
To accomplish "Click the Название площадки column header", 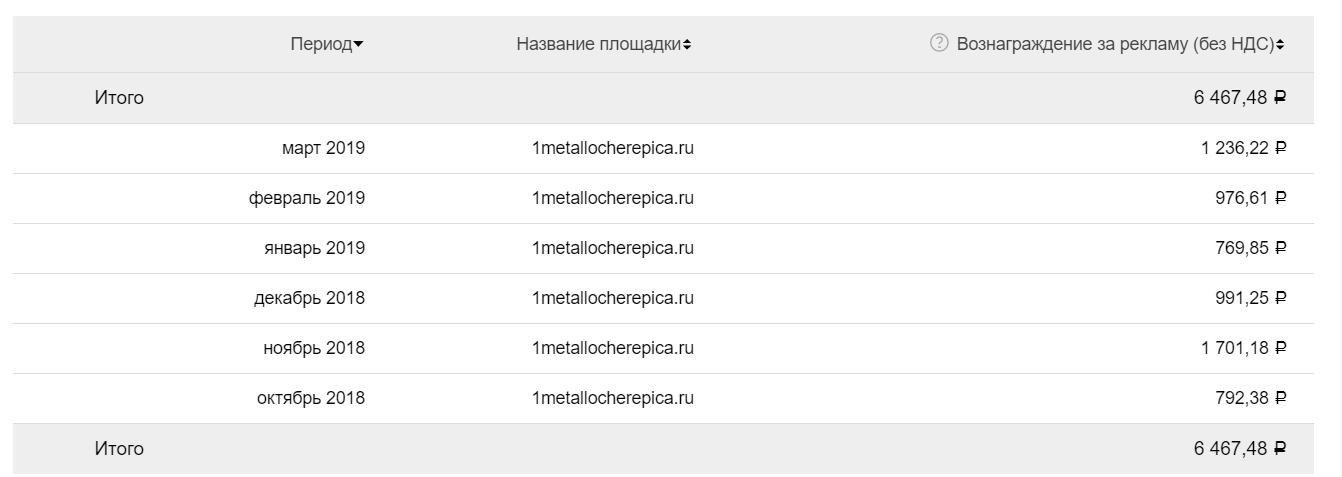I will tap(599, 44).
